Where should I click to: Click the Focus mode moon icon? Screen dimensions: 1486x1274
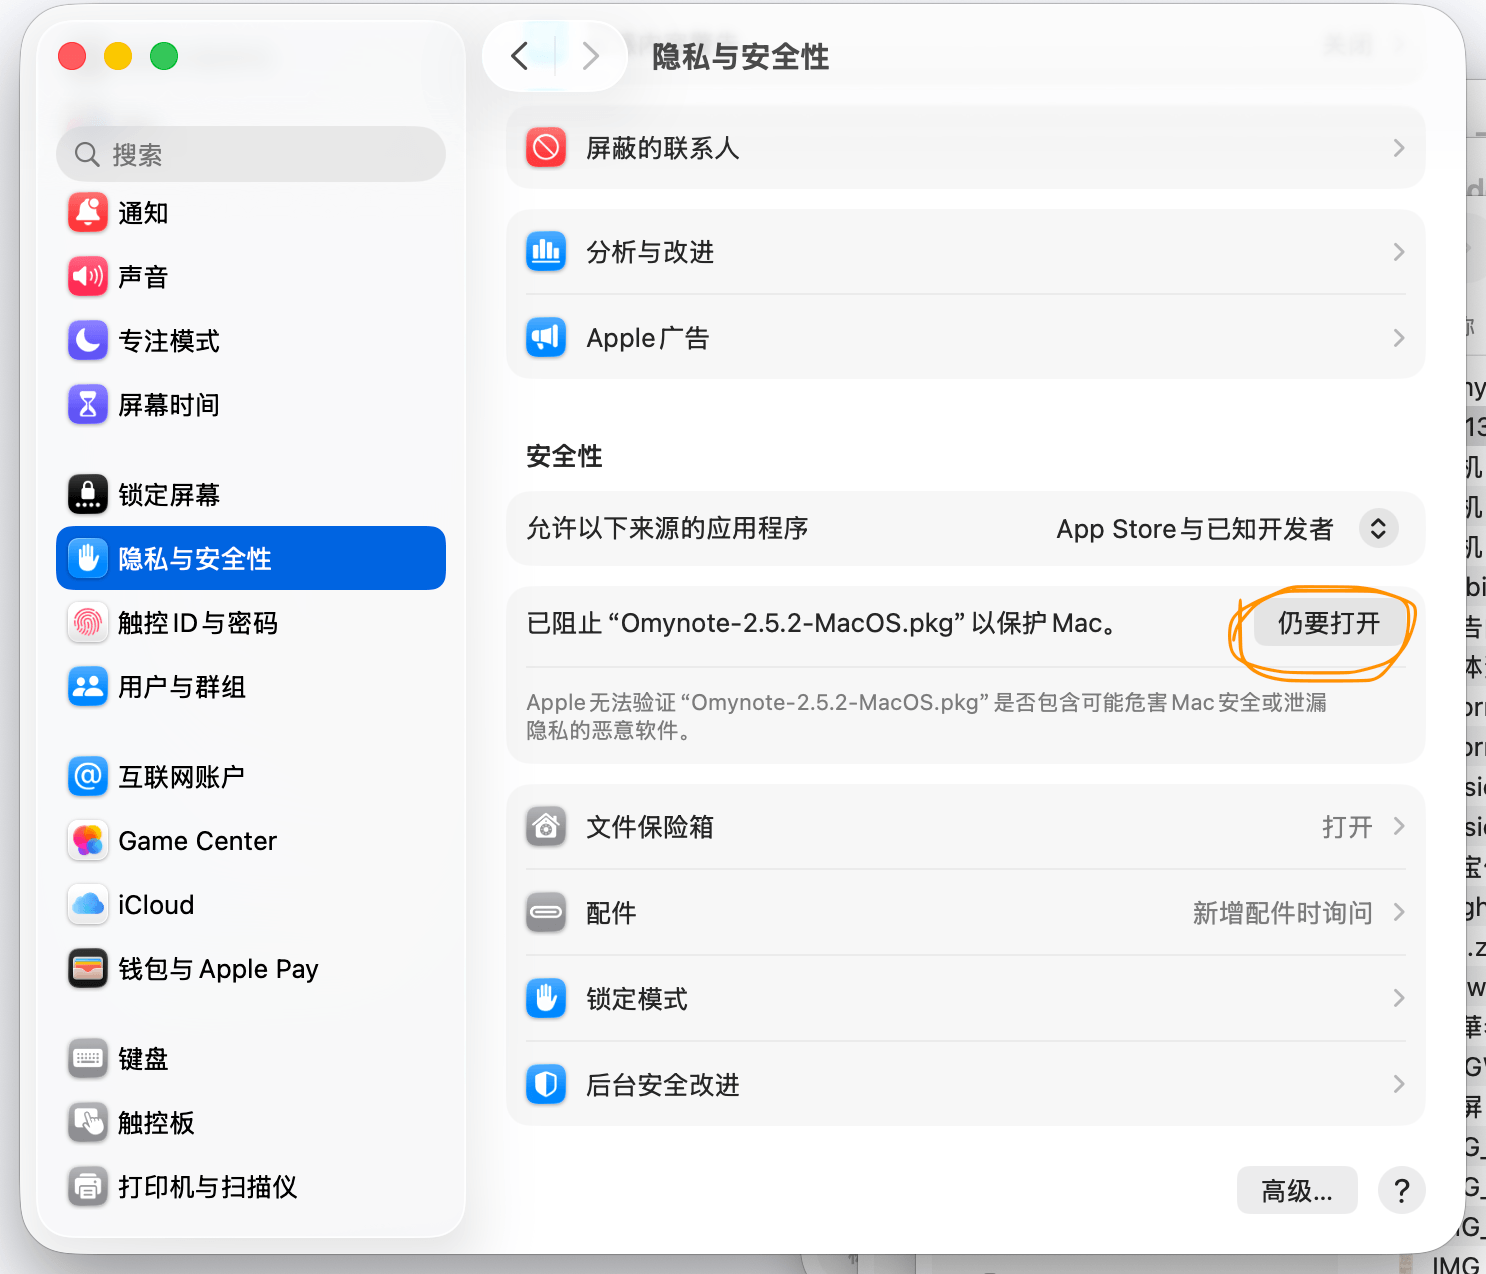[x=88, y=341]
